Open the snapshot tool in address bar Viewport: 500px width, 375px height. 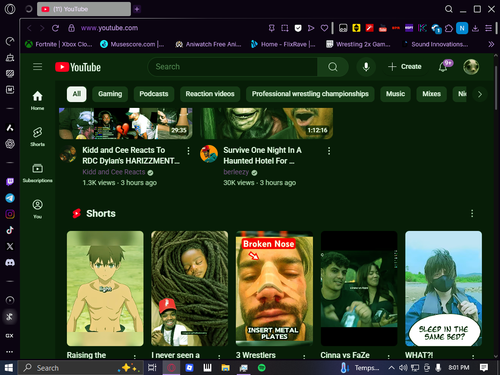click(x=284, y=28)
